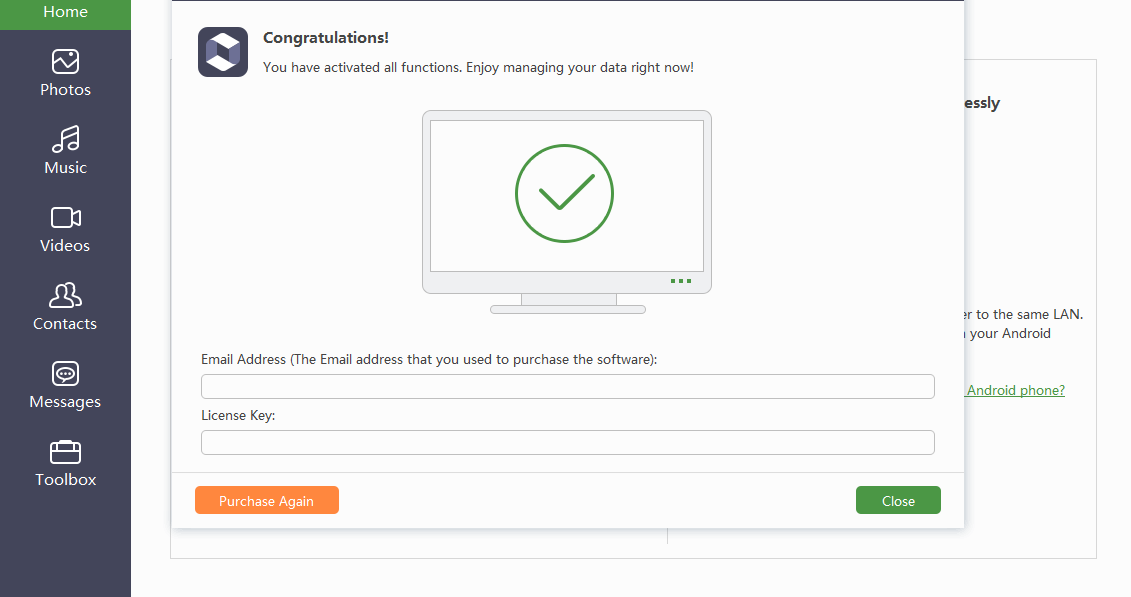Focus the Email Address input field

(567, 387)
